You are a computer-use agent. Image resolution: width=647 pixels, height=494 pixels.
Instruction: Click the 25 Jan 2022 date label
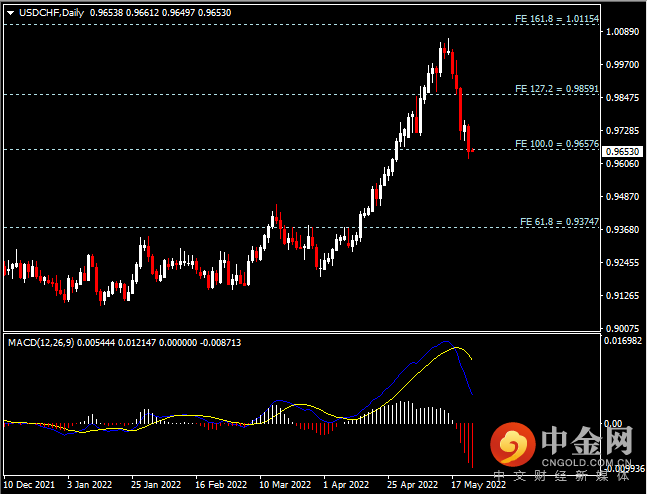(156, 485)
